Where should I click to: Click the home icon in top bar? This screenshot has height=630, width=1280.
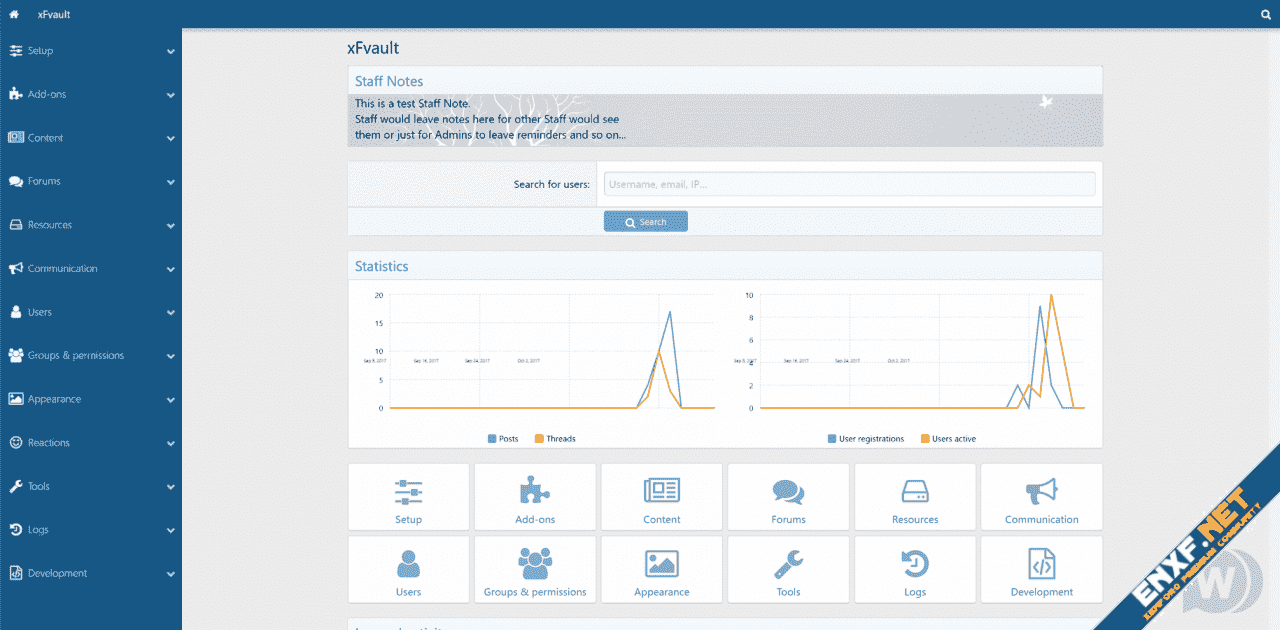(x=14, y=15)
